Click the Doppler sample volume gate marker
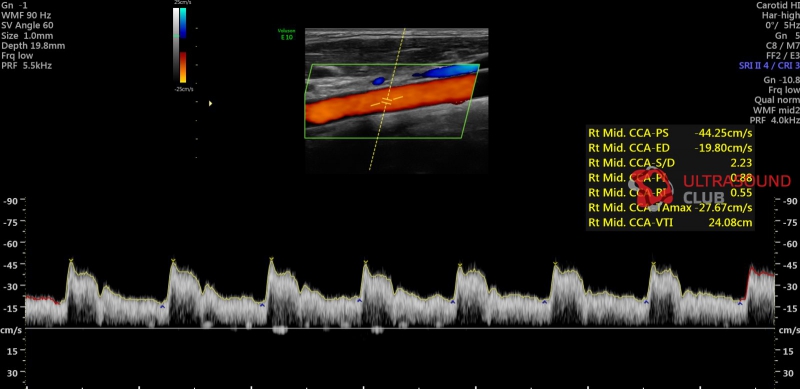Screen dimensions: 800x389 [387, 101]
